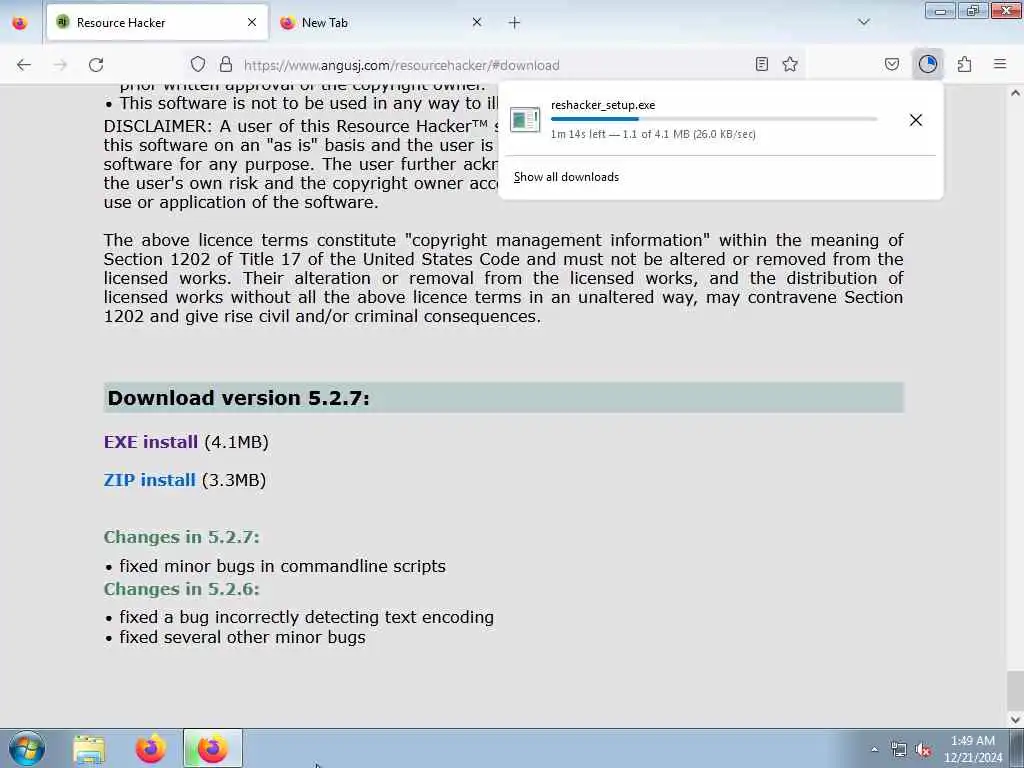
Task: Open the Windows Start menu
Action: click(27, 748)
